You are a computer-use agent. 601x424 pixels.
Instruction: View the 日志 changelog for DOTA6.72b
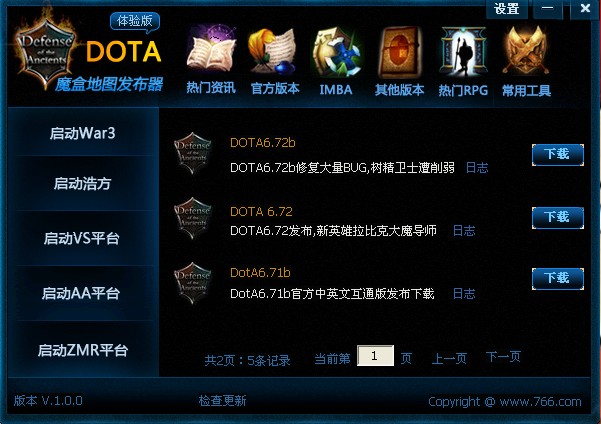pyautogui.click(x=477, y=168)
